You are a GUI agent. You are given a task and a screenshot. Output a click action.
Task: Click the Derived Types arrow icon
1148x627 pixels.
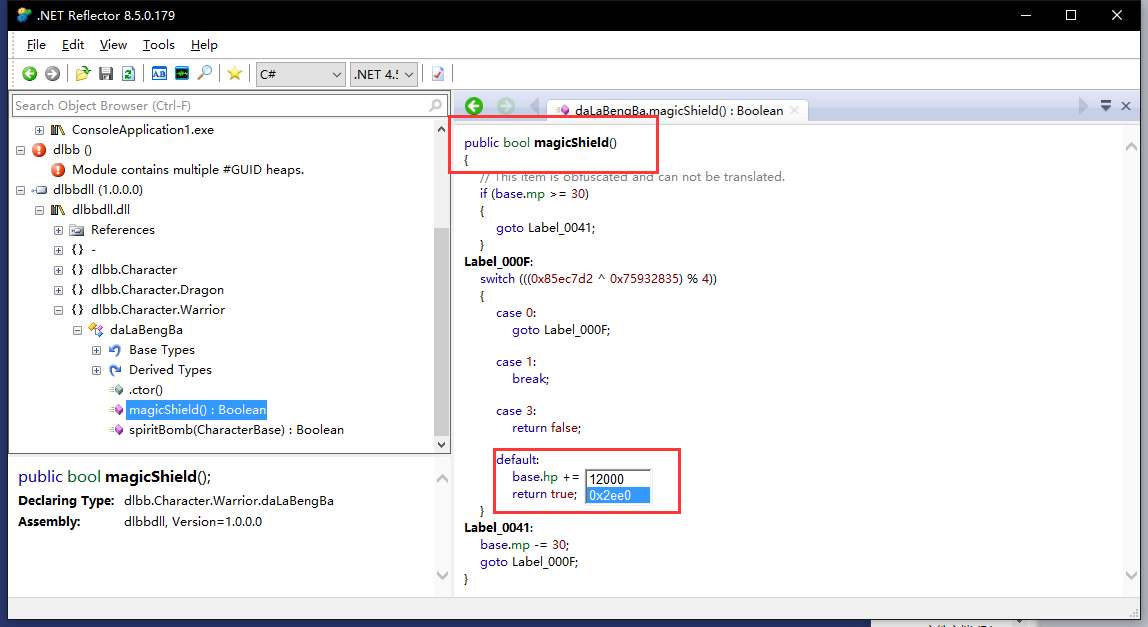[x=115, y=370]
